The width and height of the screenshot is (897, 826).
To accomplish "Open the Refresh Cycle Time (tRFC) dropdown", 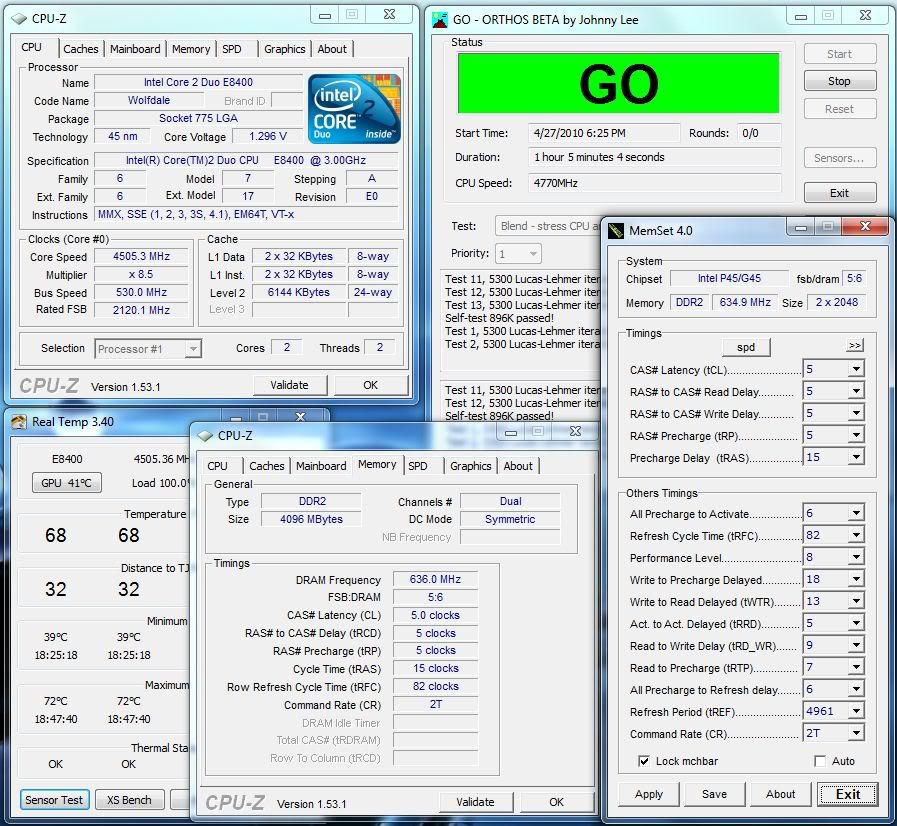I will [856, 535].
